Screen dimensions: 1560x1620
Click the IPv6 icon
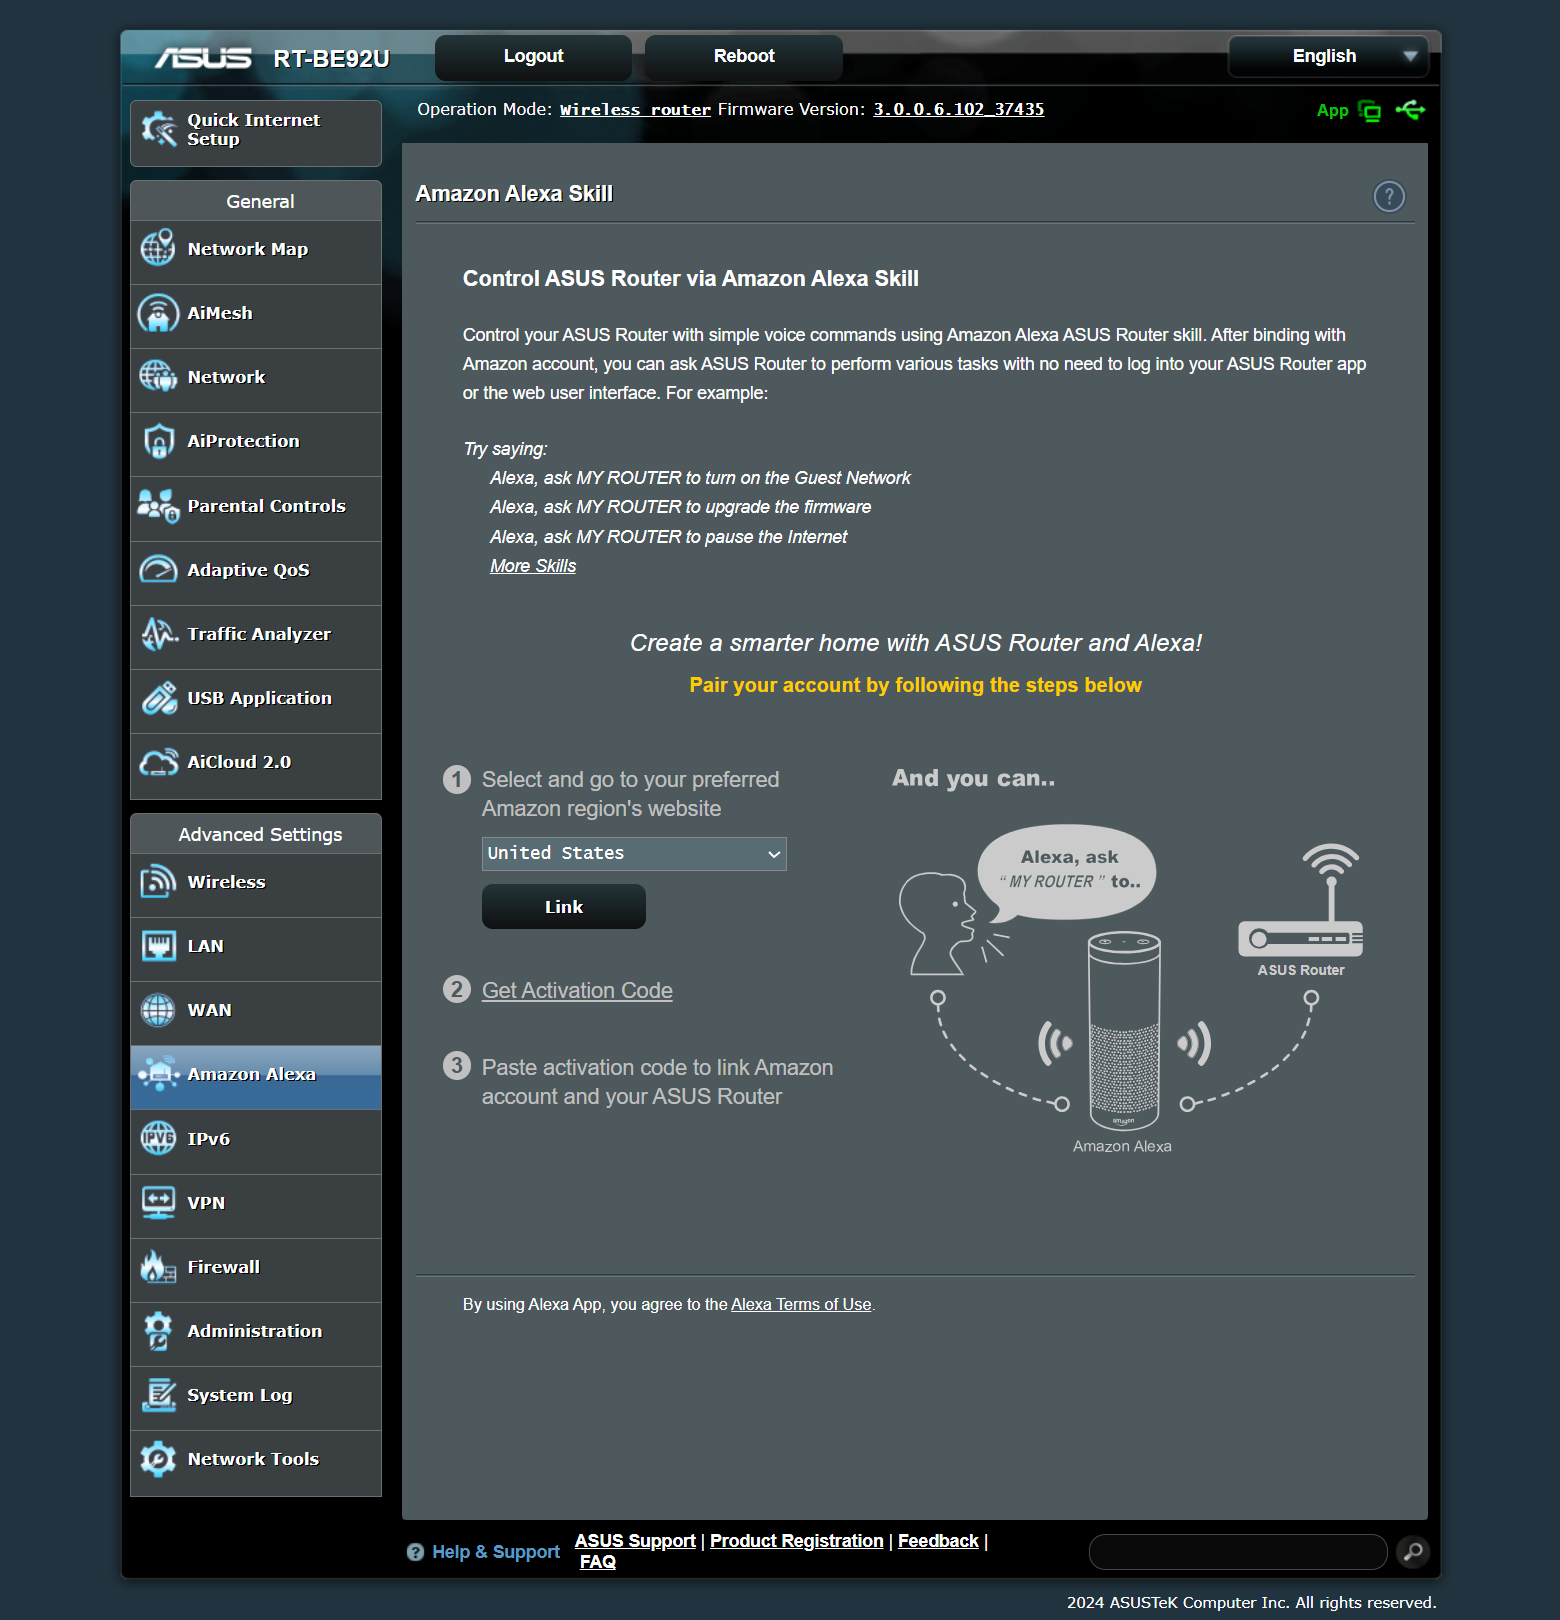coord(158,1138)
